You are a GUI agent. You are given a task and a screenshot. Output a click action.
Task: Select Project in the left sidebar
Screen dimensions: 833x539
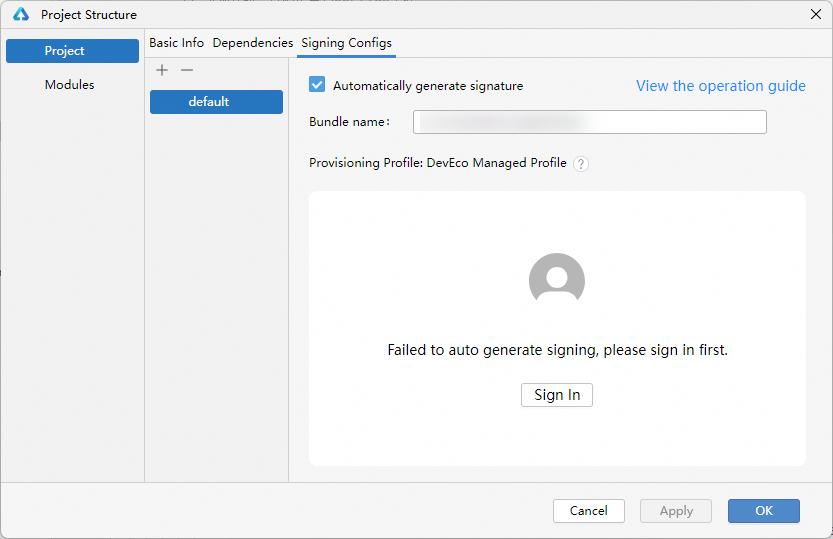coord(72,51)
